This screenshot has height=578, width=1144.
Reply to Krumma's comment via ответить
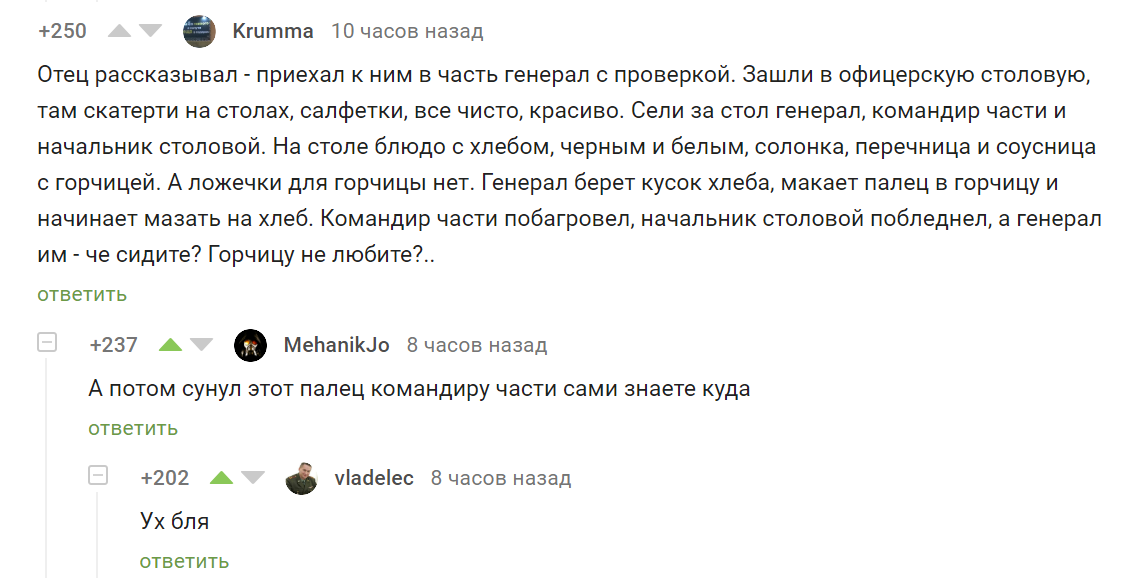click(82, 294)
